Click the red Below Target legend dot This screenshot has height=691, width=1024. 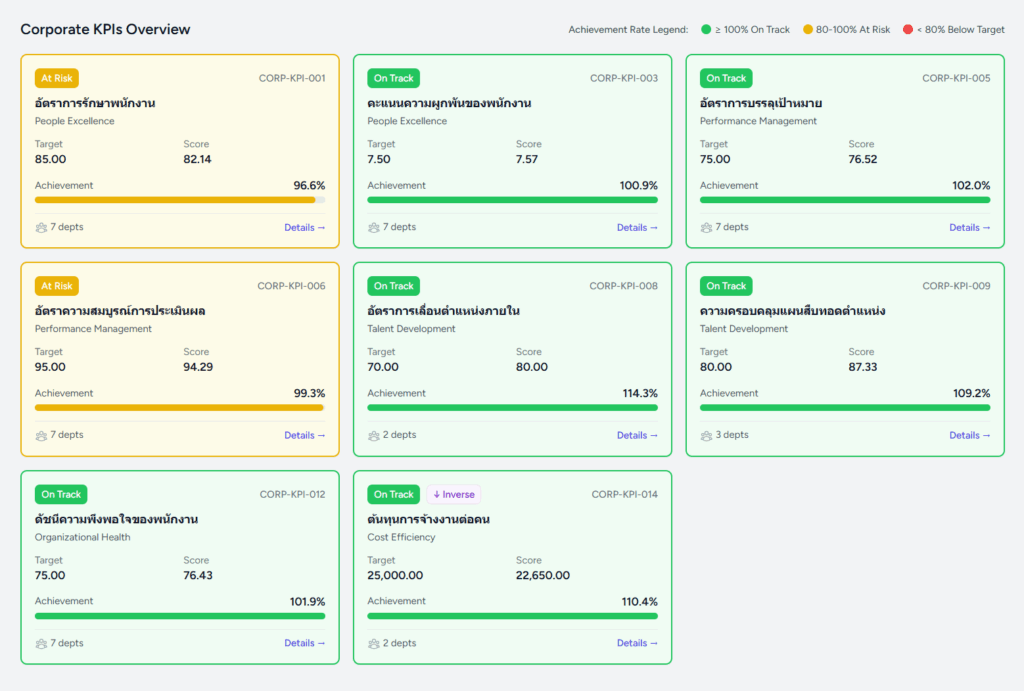pyautogui.click(x=908, y=30)
